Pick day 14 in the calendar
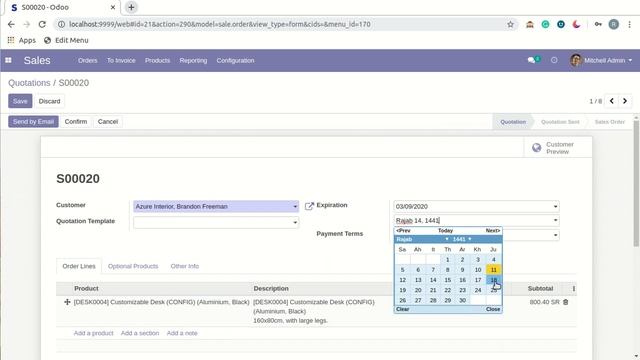 tap(433, 280)
